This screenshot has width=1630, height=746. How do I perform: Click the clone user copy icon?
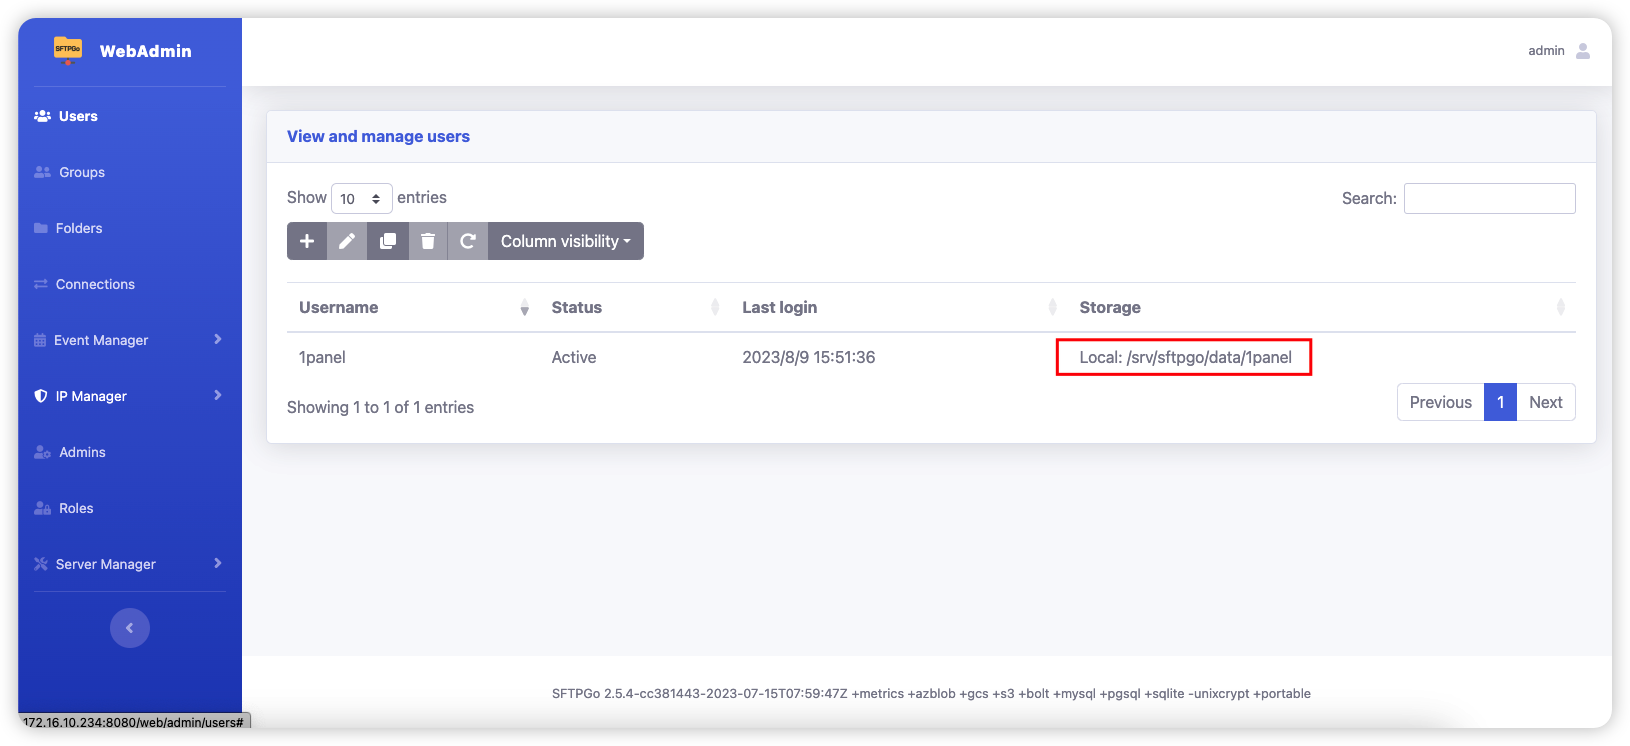pos(388,241)
